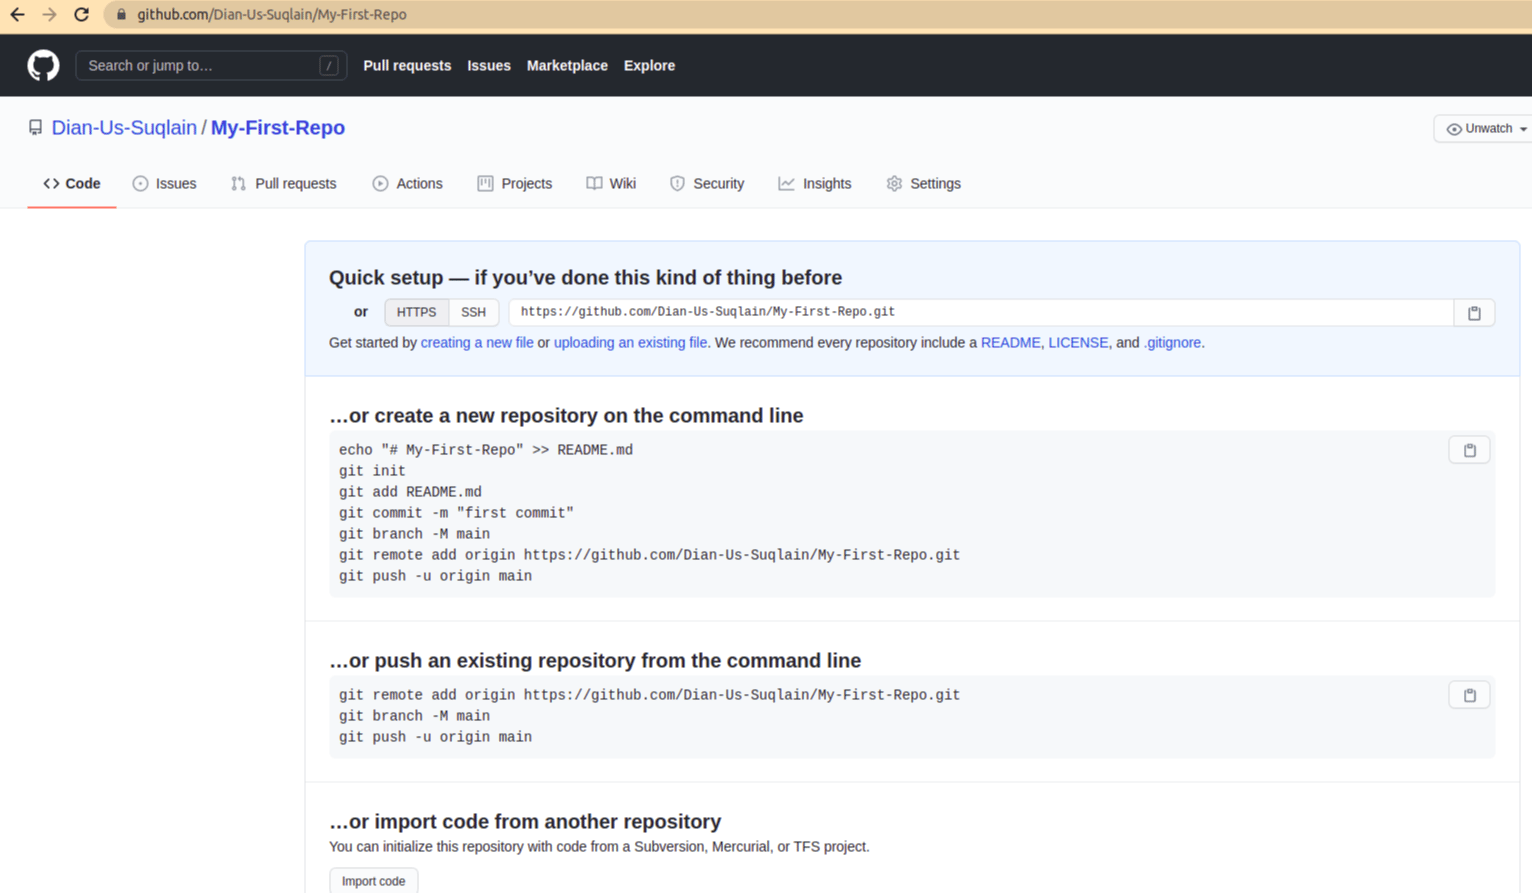
Task: Open the Unwatch dropdown arrow
Action: (1523, 129)
